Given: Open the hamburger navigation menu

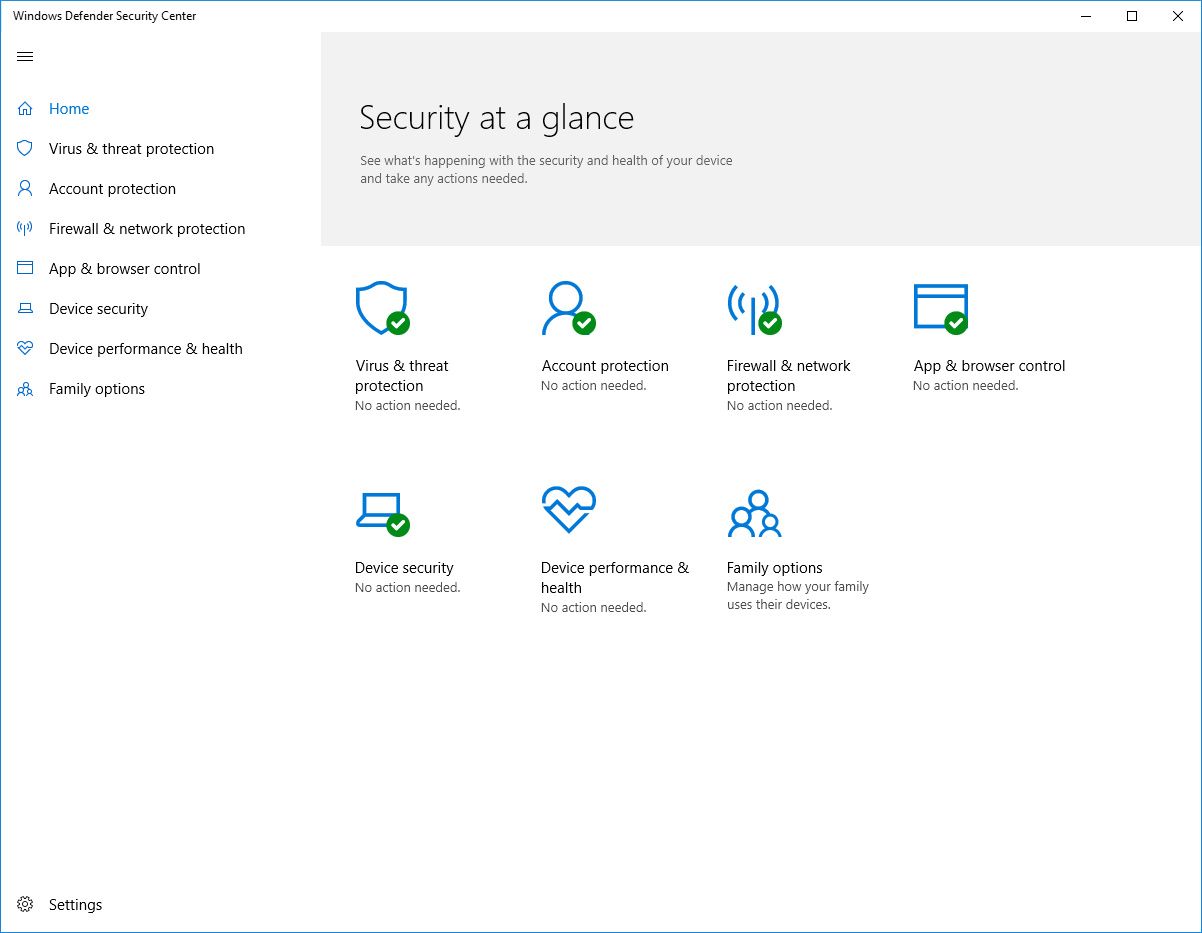Looking at the screenshot, I should (x=25, y=56).
